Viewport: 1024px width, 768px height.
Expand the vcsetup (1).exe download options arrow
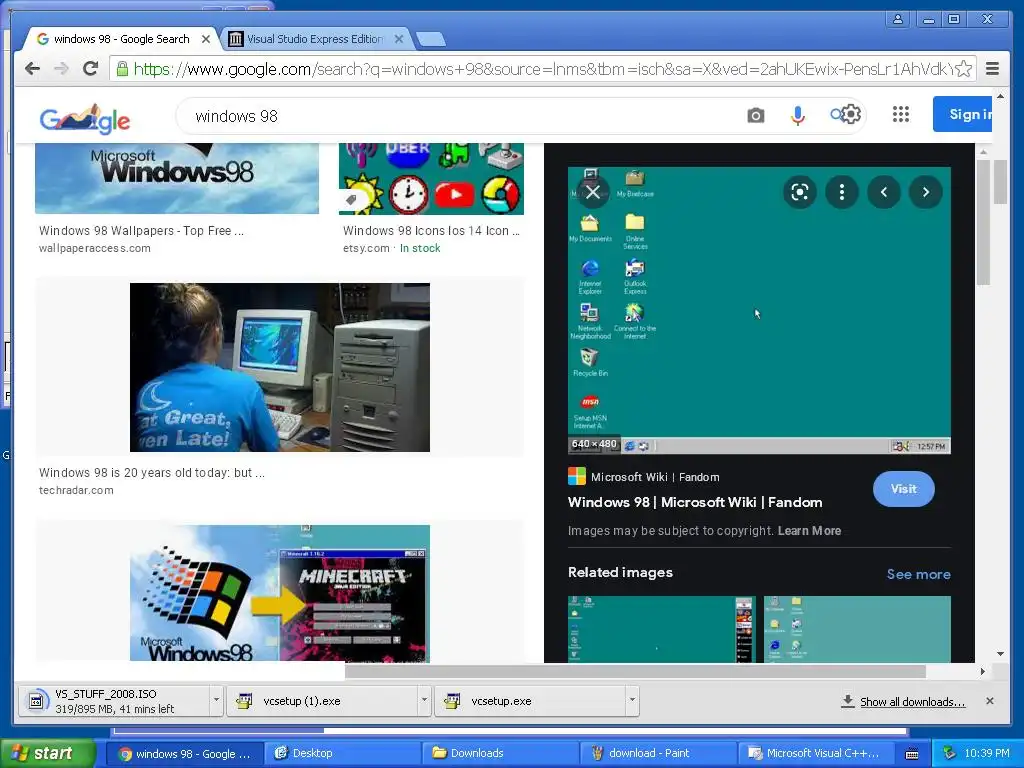tap(424, 700)
